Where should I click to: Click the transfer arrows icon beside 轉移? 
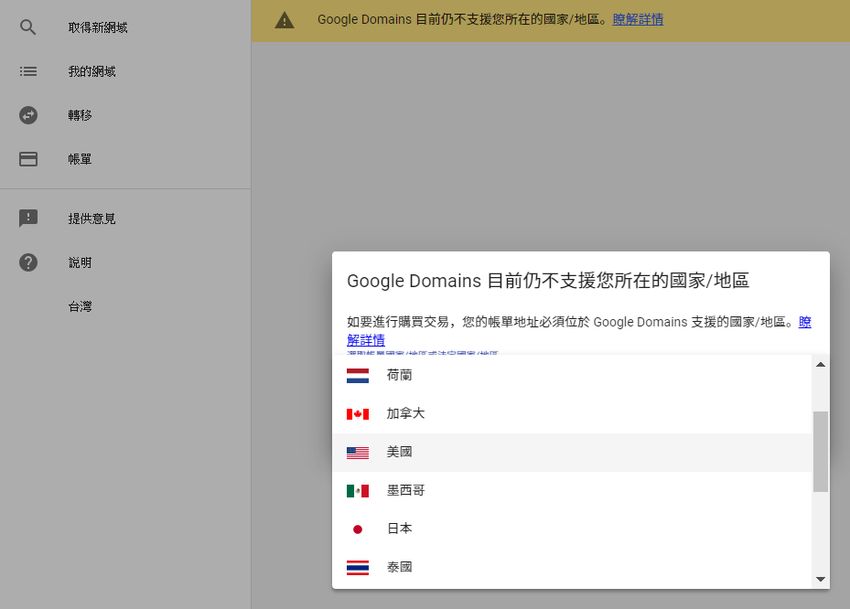tap(28, 115)
